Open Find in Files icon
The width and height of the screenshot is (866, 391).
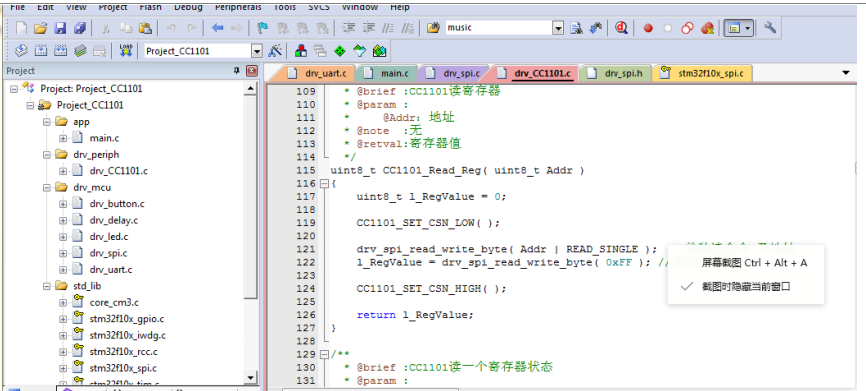coord(434,28)
